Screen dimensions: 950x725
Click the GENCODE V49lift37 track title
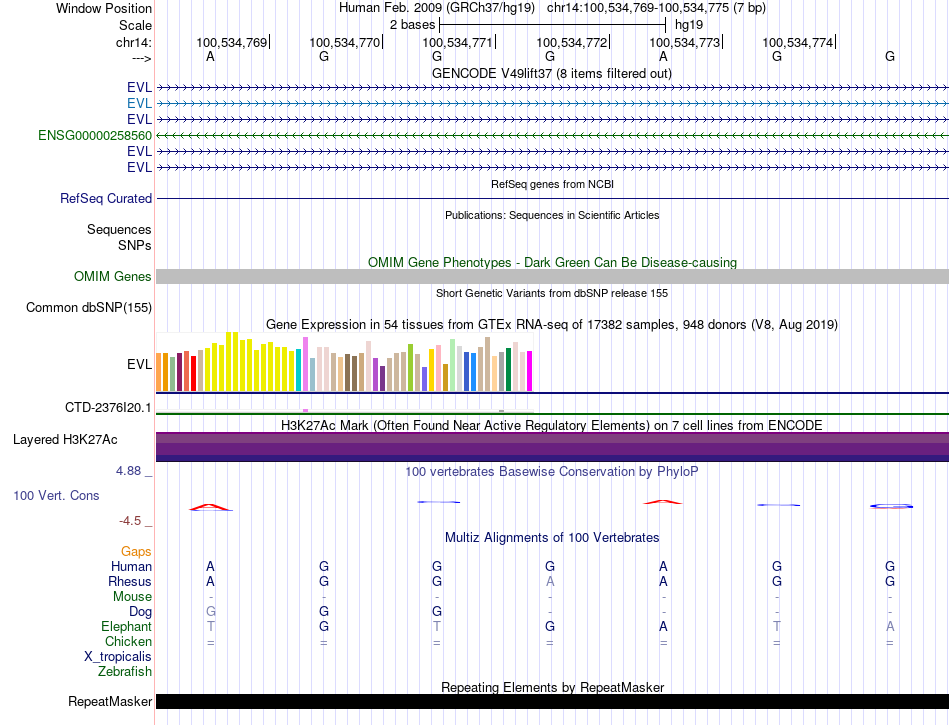[552, 73]
